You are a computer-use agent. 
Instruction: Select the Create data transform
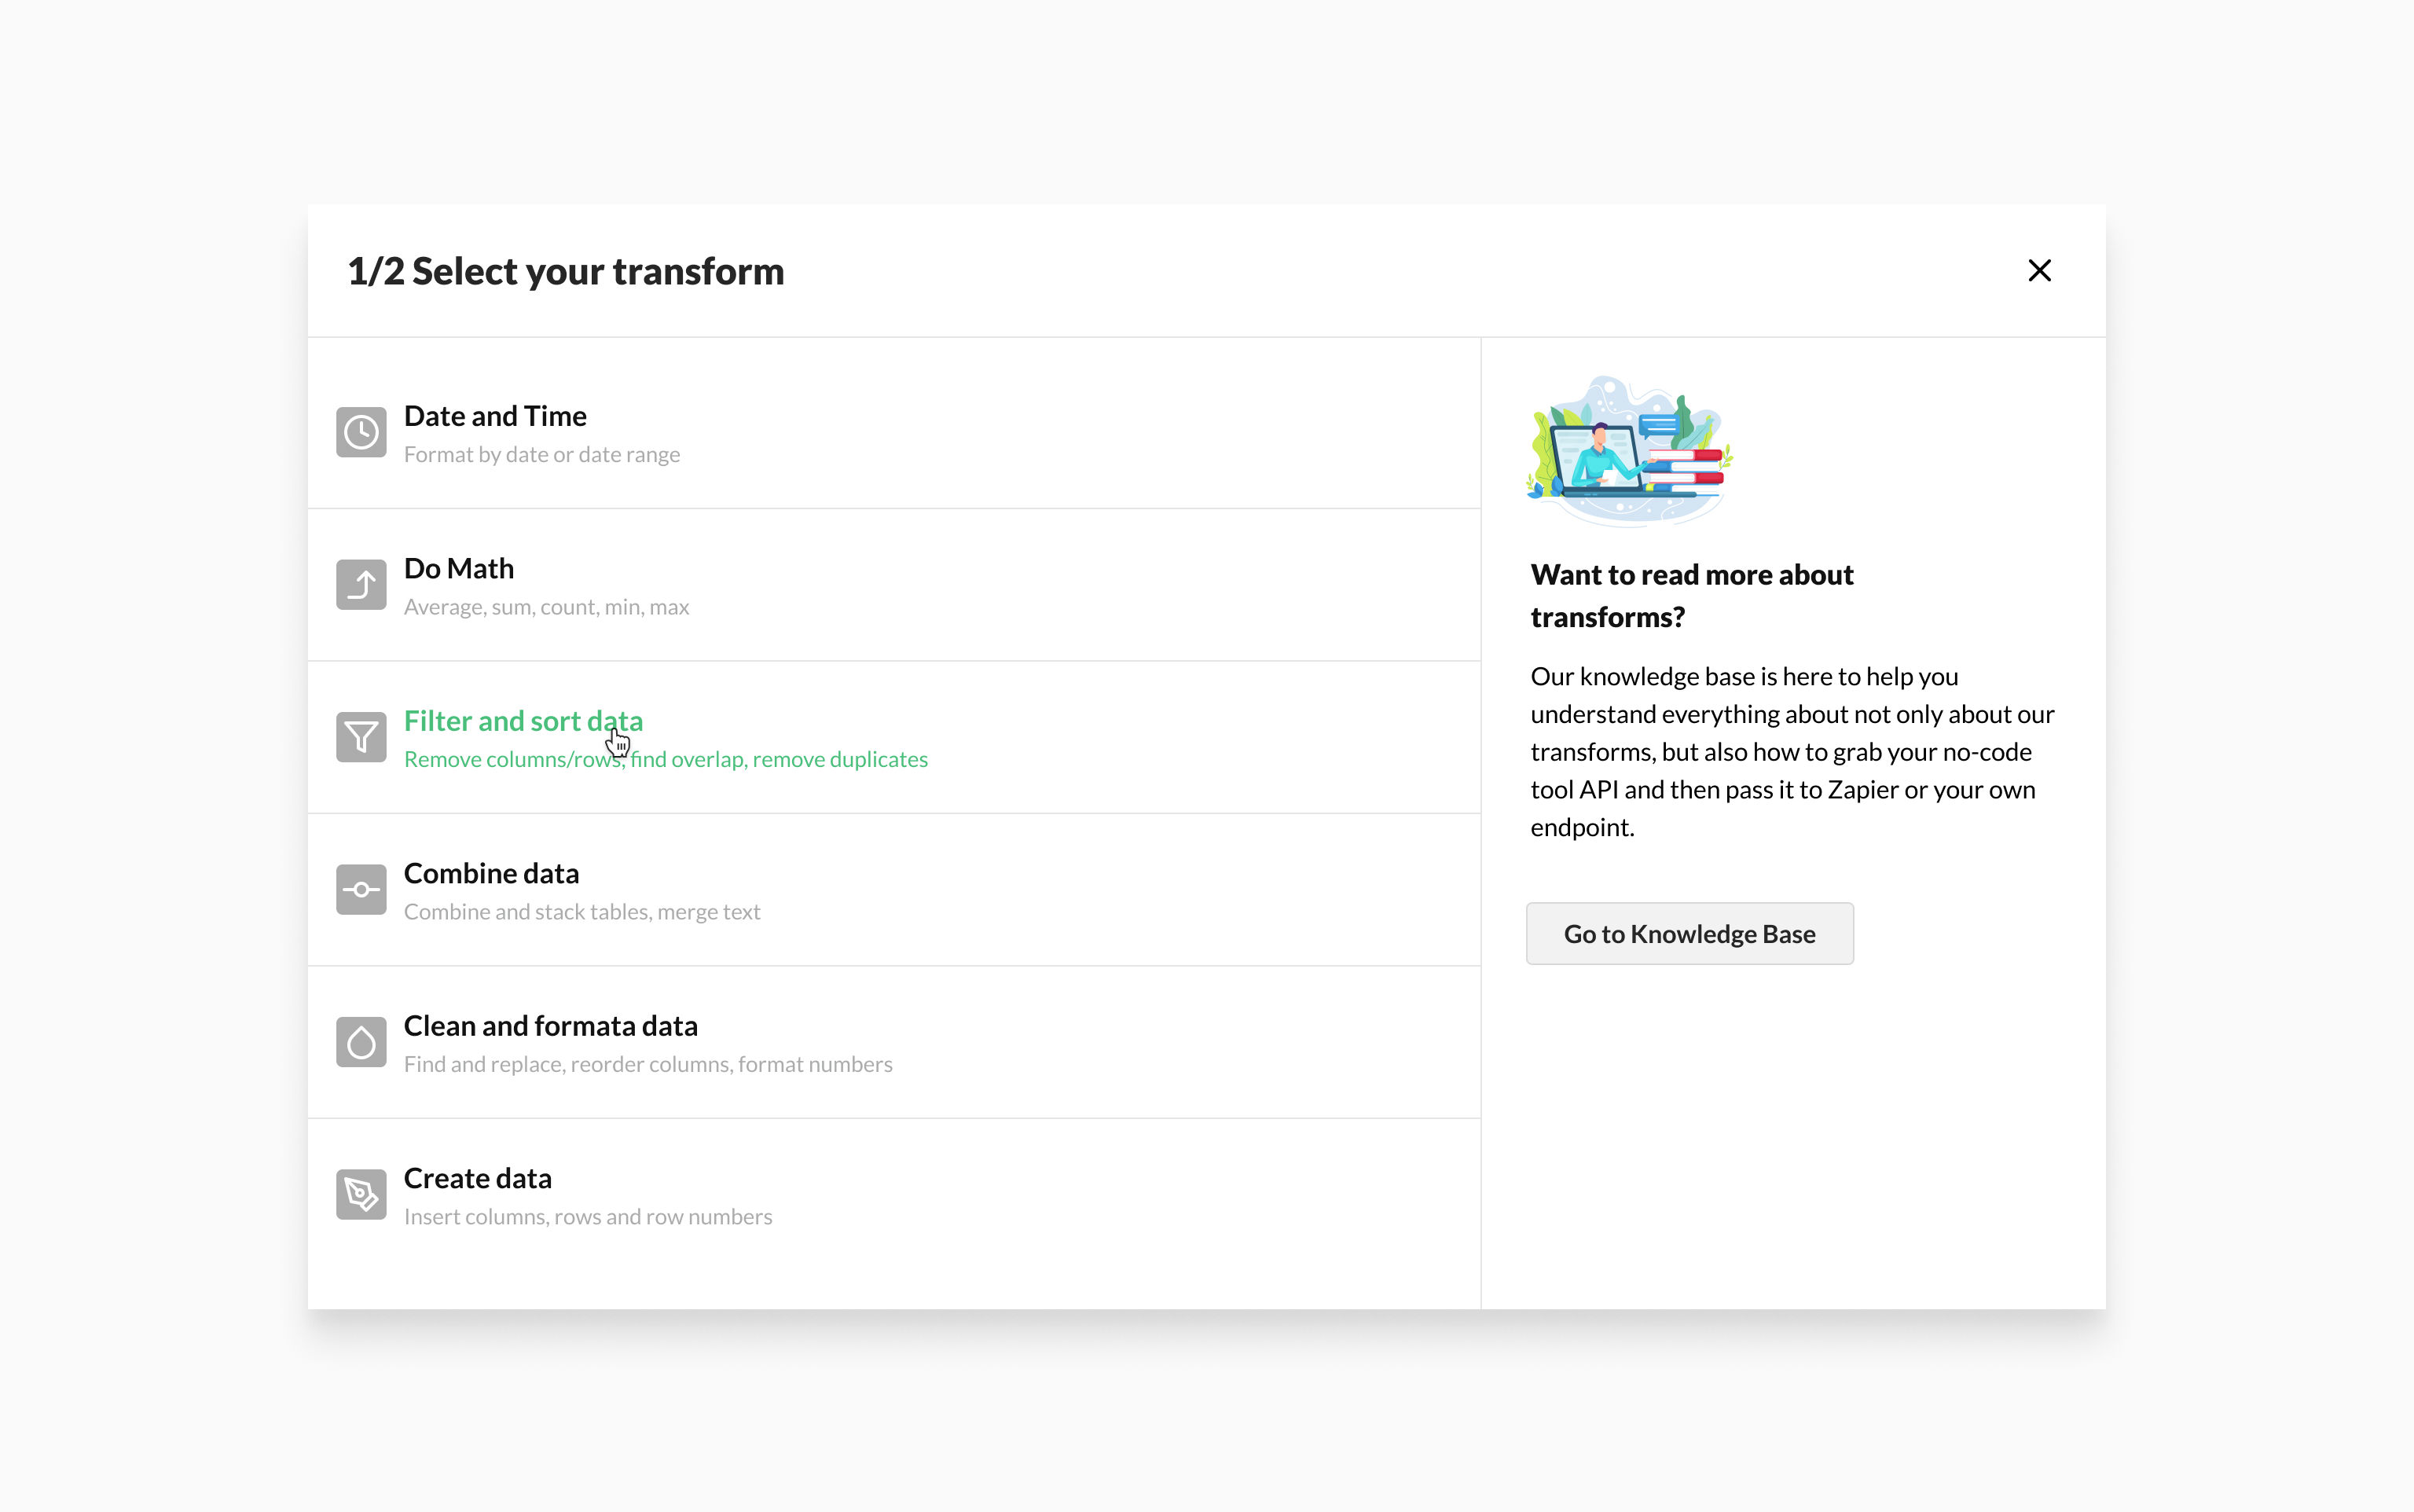[x=477, y=1178]
